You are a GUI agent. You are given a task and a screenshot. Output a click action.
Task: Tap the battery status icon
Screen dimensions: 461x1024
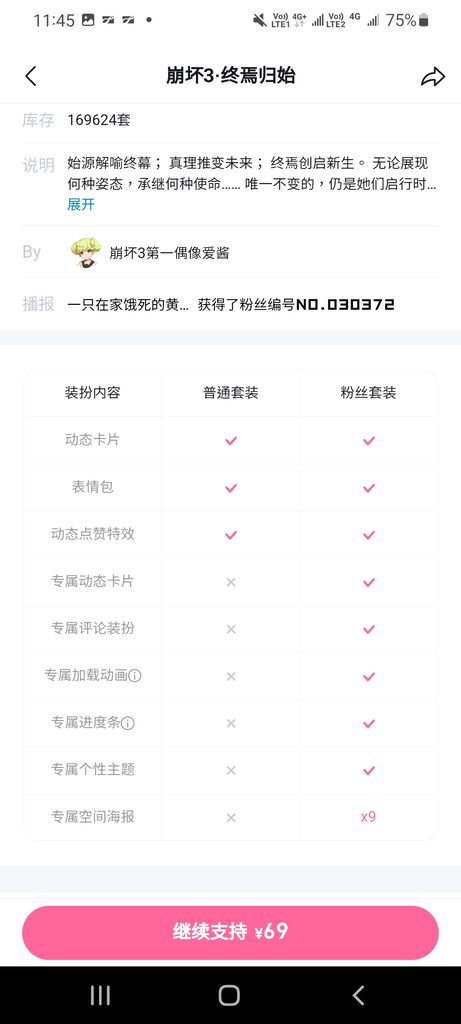coord(423,20)
